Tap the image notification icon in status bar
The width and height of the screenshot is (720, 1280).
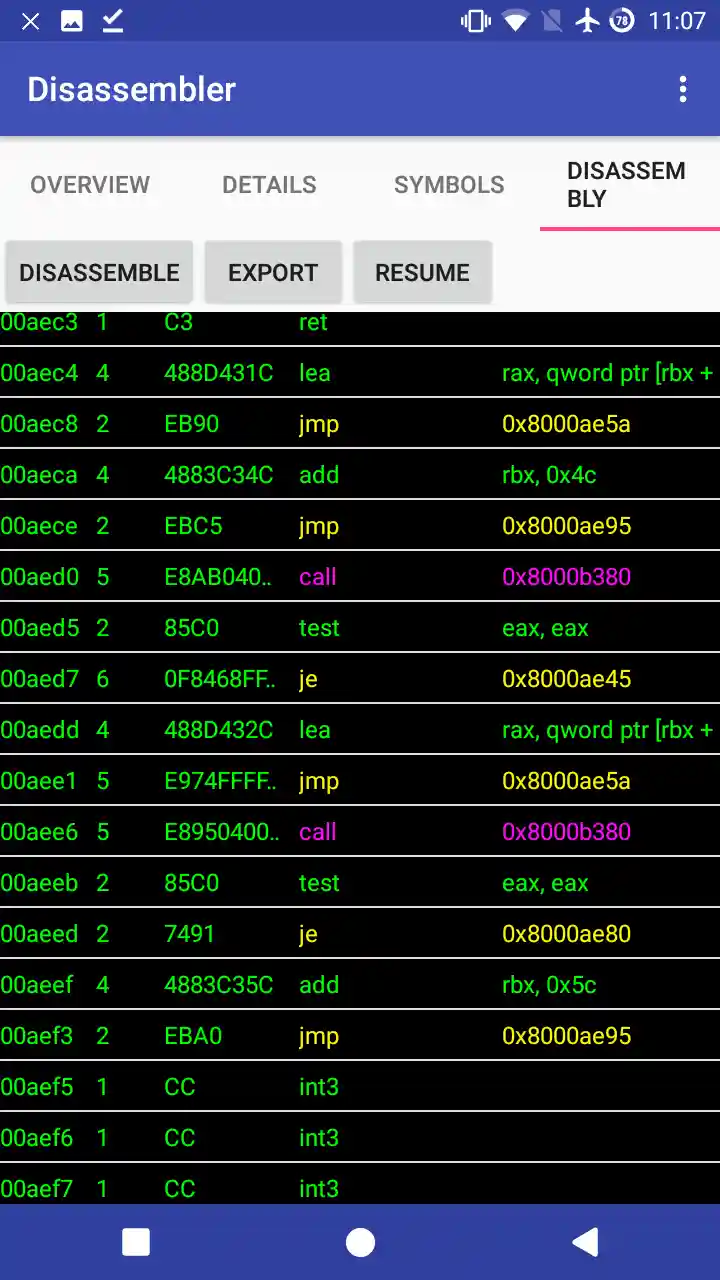pos(72,21)
